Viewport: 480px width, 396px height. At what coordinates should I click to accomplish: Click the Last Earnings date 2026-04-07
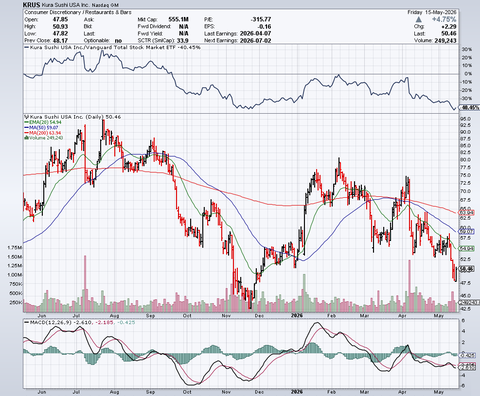[255, 33]
